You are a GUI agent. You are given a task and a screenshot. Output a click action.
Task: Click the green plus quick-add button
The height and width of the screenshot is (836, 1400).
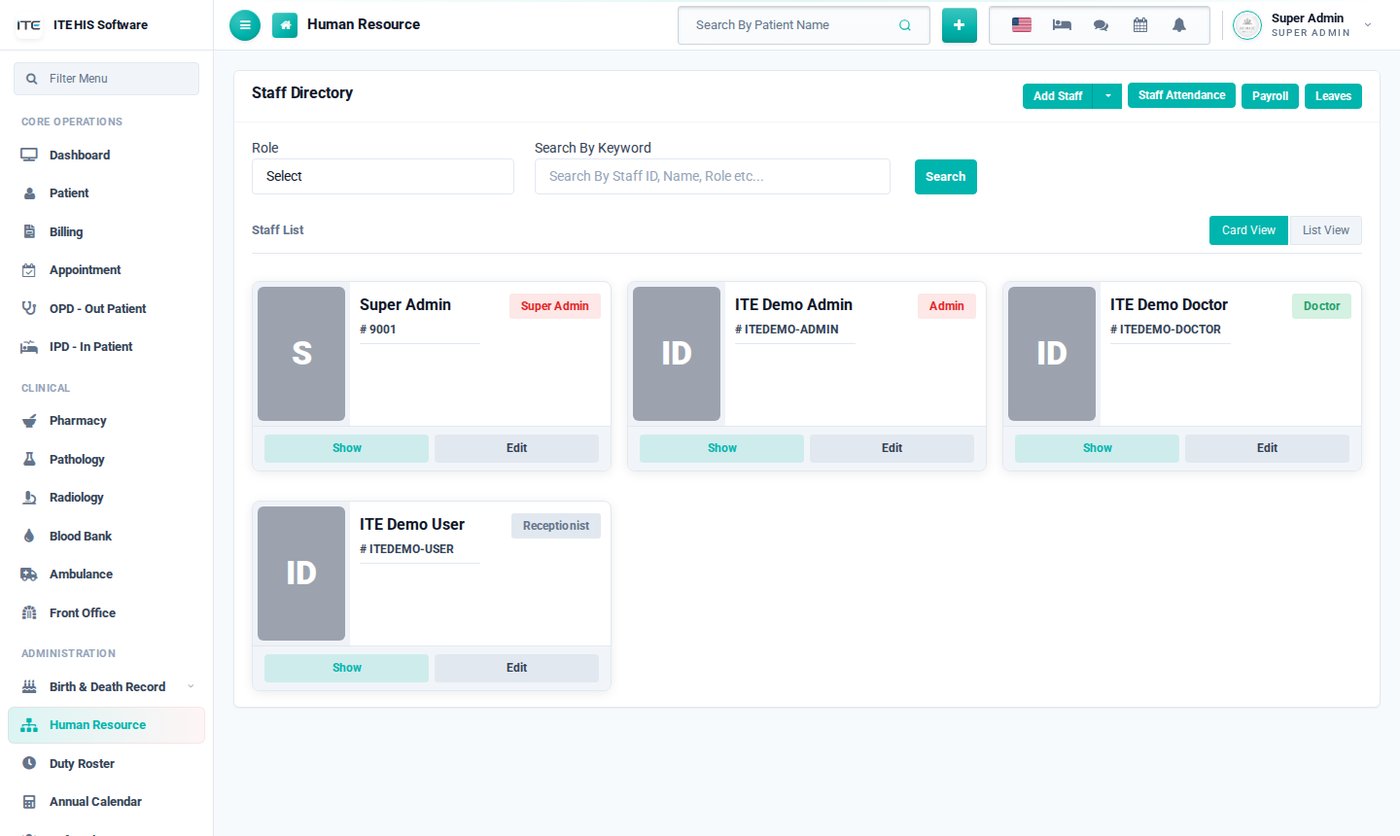[x=959, y=25]
